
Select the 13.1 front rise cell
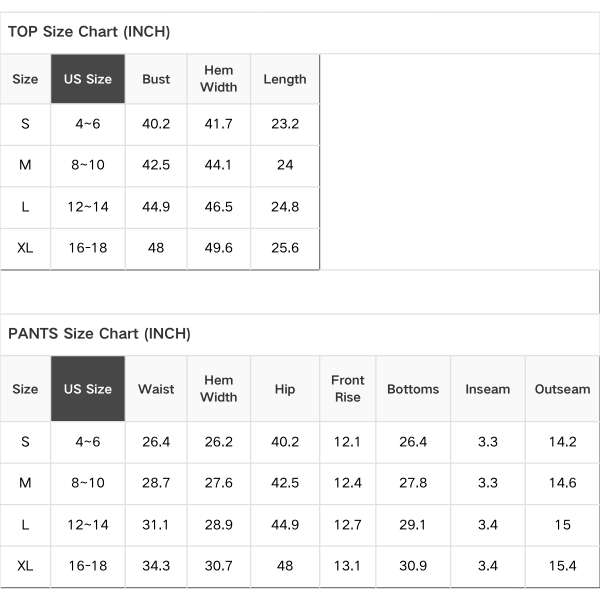click(348, 566)
